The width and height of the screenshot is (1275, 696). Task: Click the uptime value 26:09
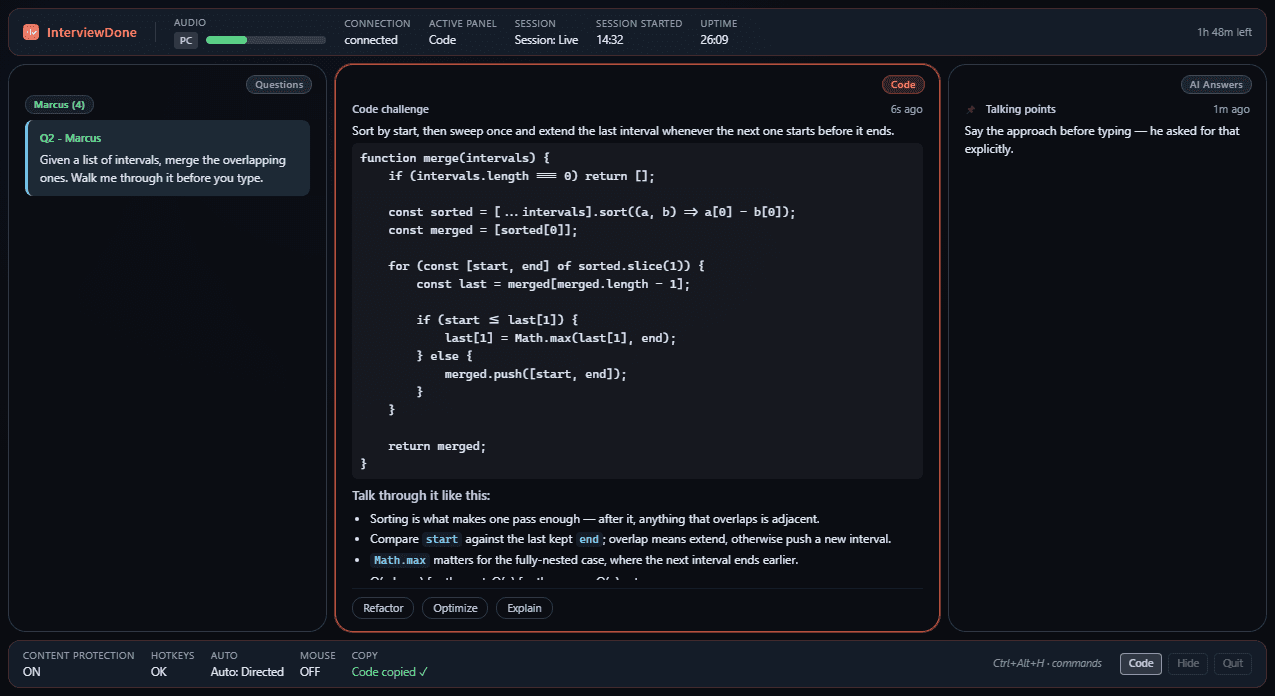point(714,40)
